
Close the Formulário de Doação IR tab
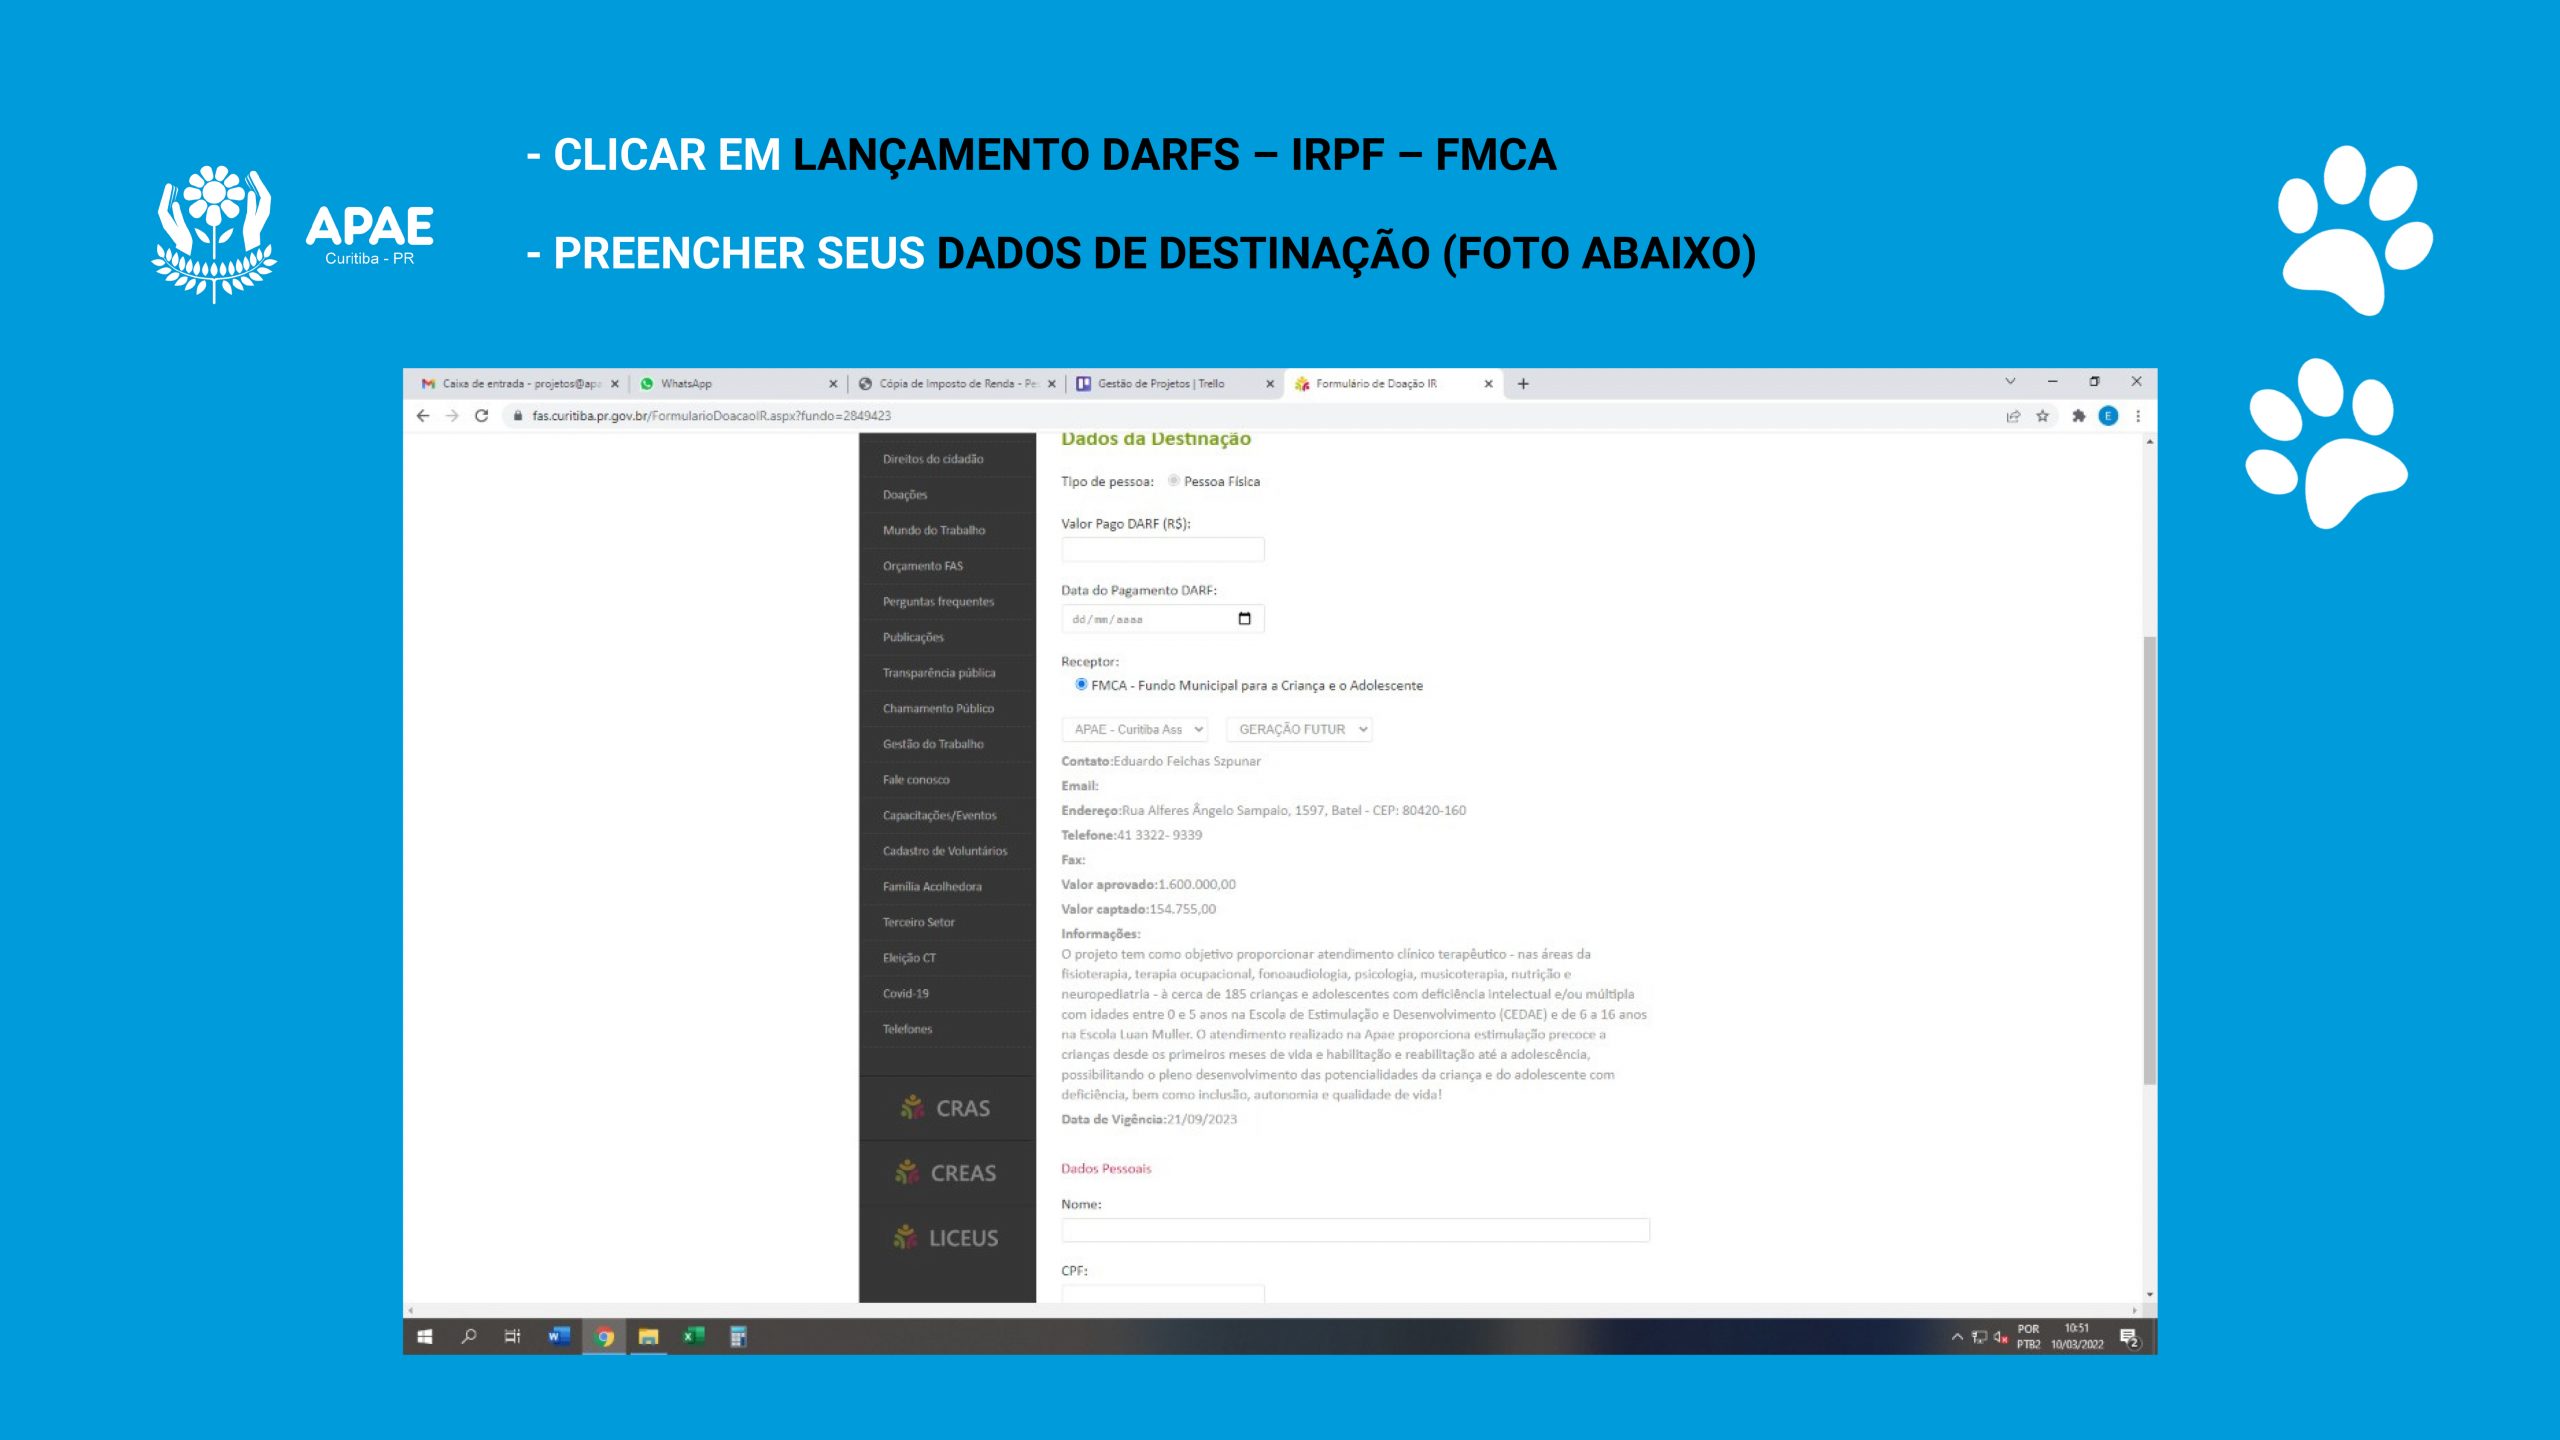tap(1488, 384)
